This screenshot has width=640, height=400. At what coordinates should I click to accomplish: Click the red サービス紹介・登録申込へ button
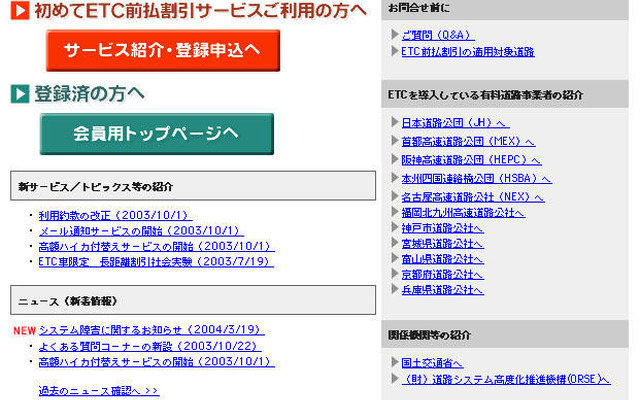[163, 50]
